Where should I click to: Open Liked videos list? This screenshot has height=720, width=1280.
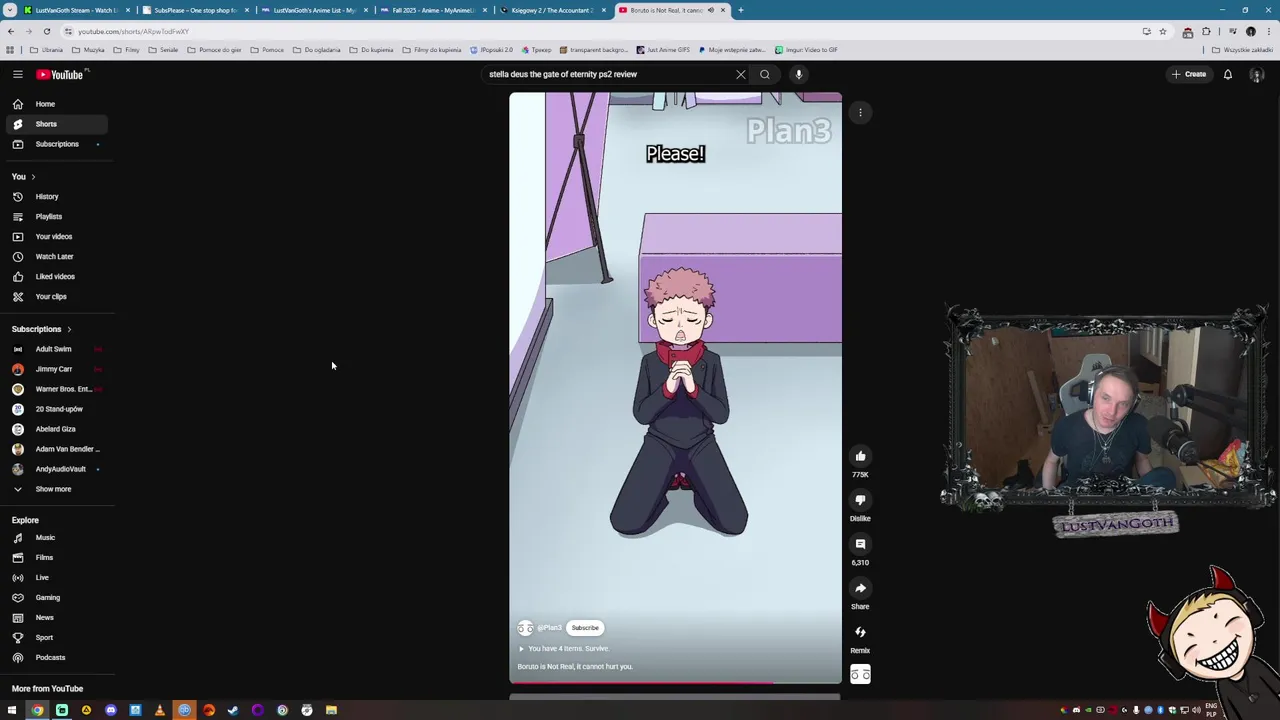[x=56, y=277]
